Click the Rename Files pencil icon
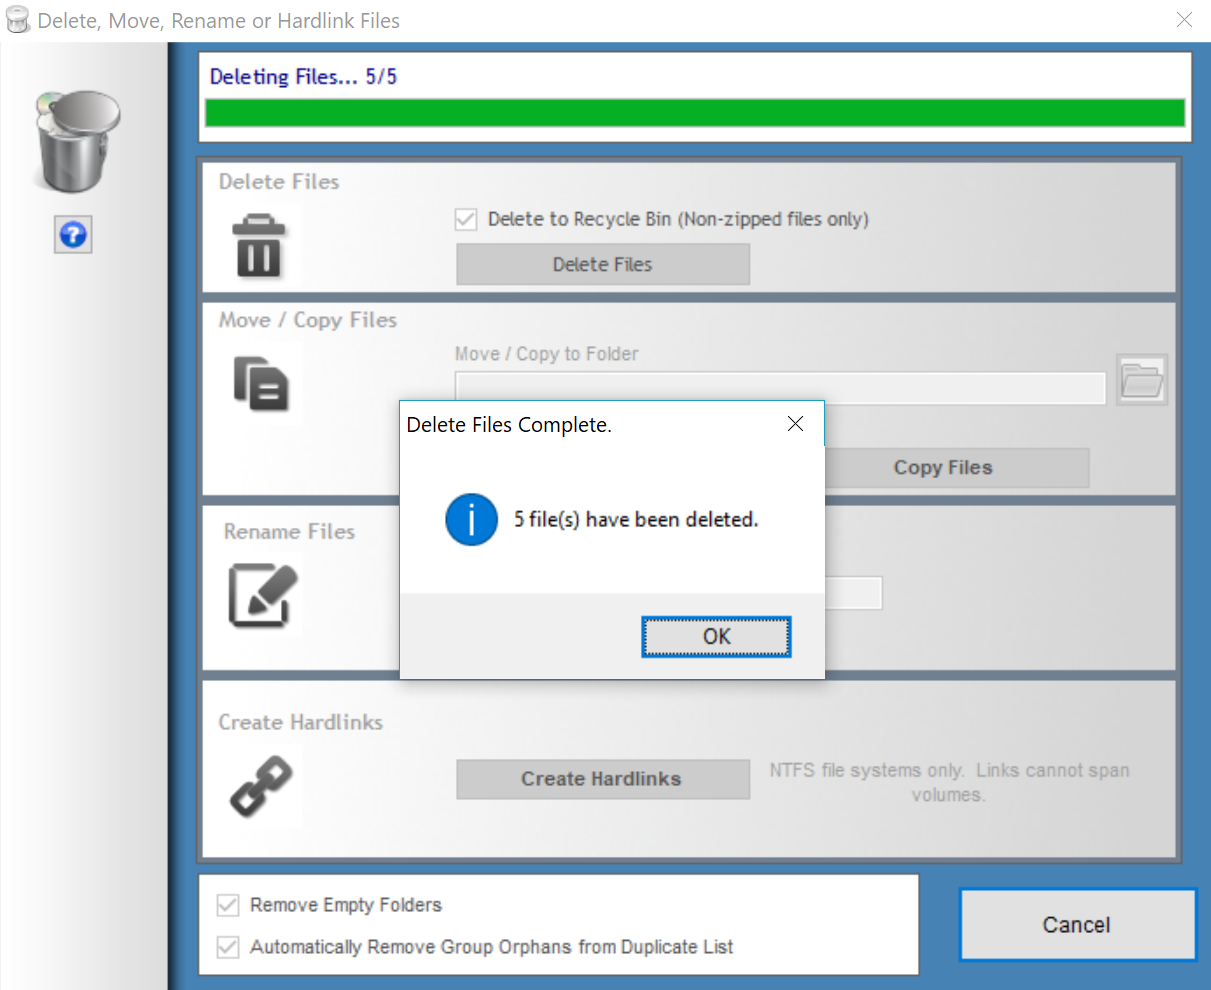1211x990 pixels. pyautogui.click(x=262, y=596)
